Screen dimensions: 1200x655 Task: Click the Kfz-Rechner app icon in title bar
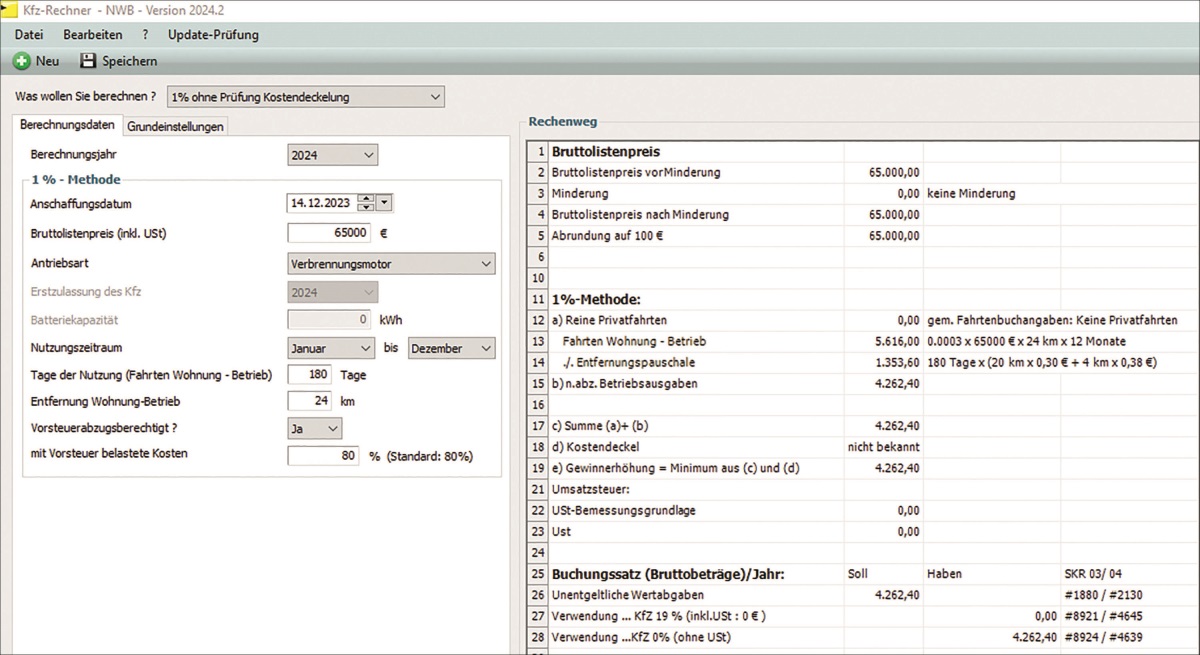(8, 8)
